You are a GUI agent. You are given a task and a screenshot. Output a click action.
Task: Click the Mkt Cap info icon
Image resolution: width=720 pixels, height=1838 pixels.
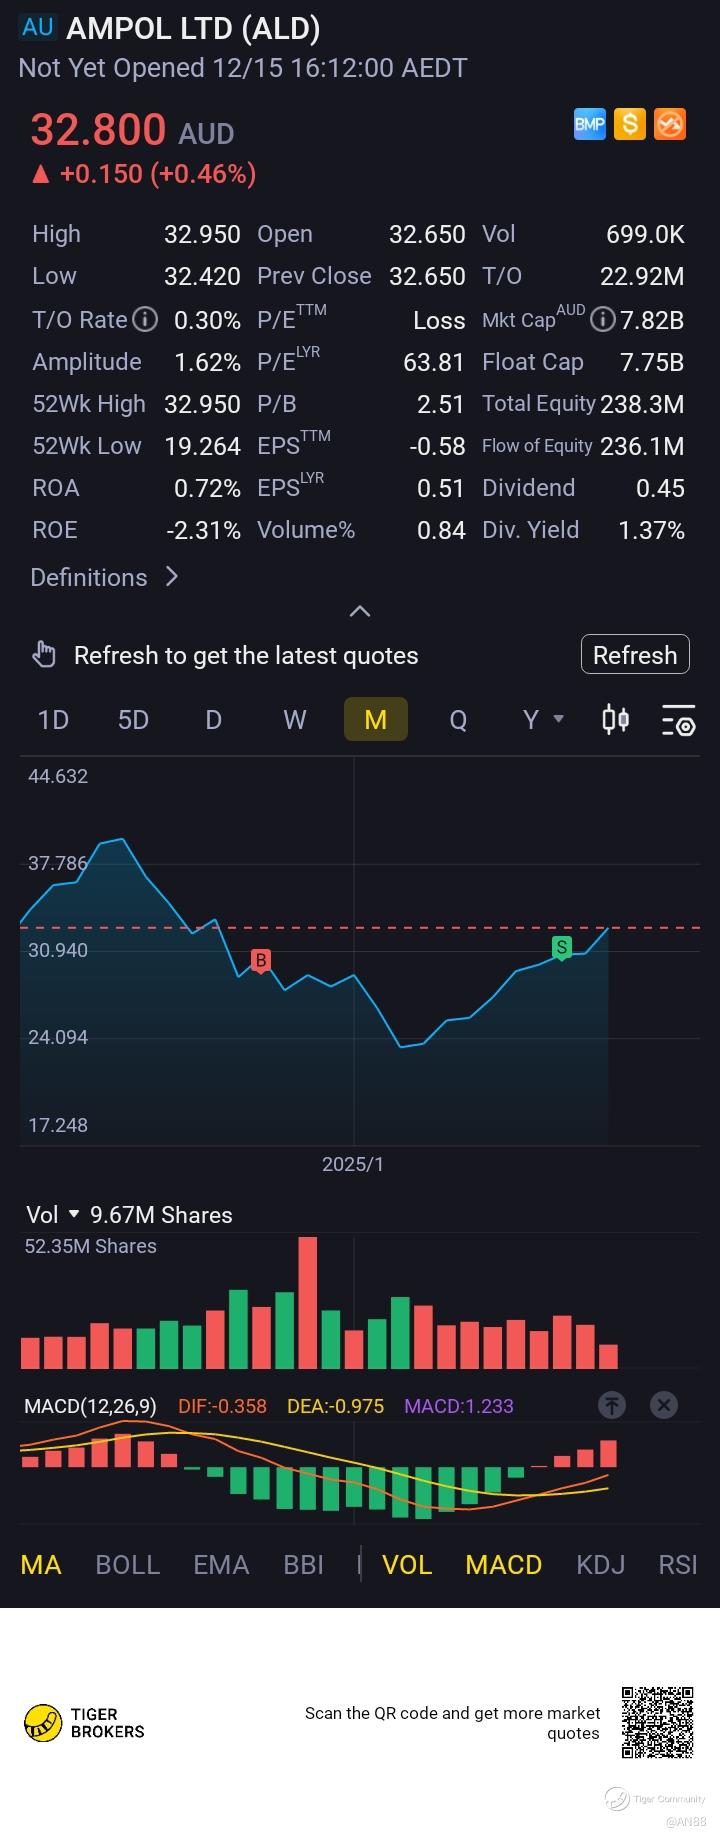pos(602,320)
